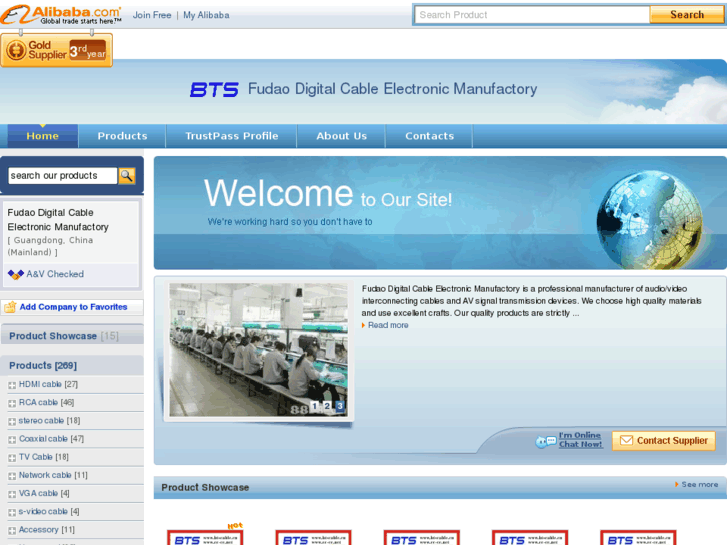Click the envelope icon on Contact Supplier
Screen dimensions: 727x545
[626, 440]
